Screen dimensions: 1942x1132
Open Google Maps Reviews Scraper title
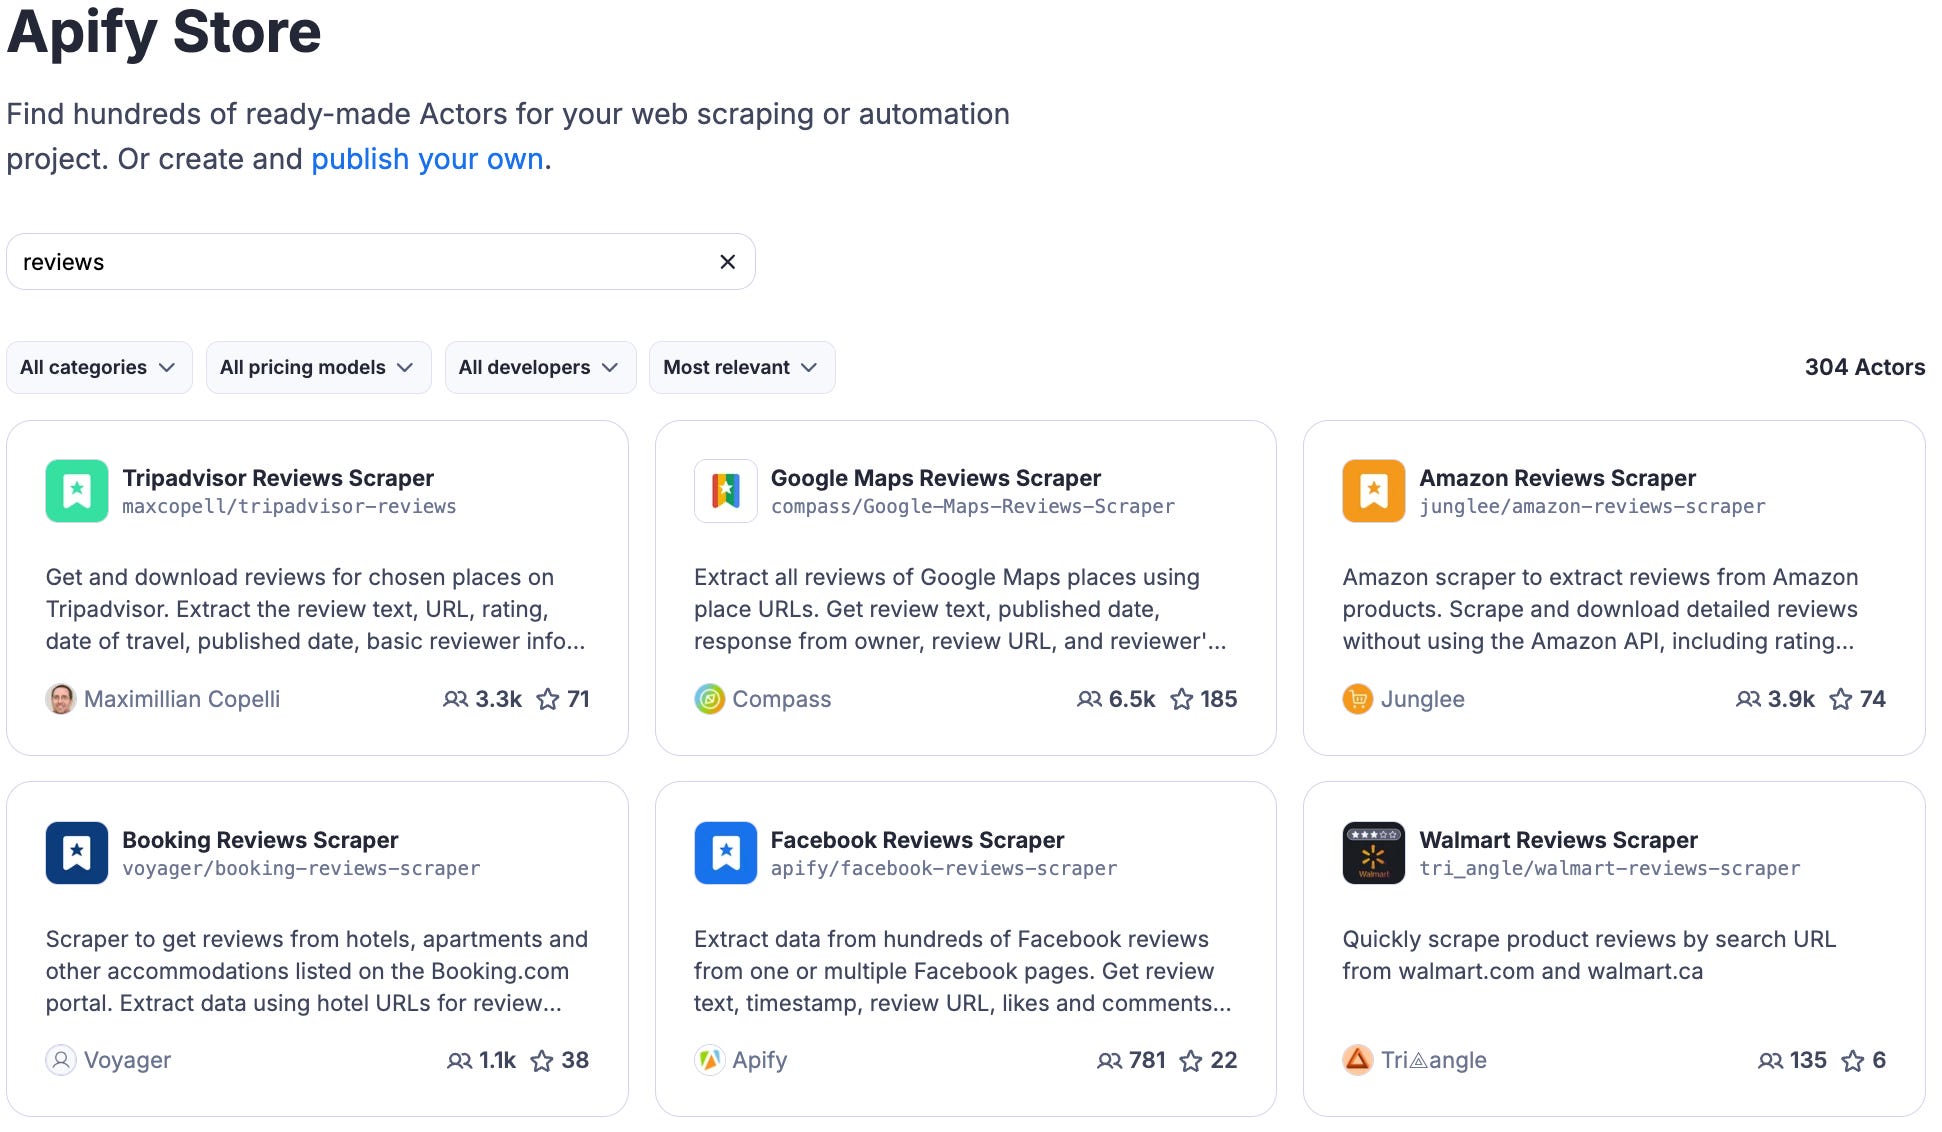936,478
